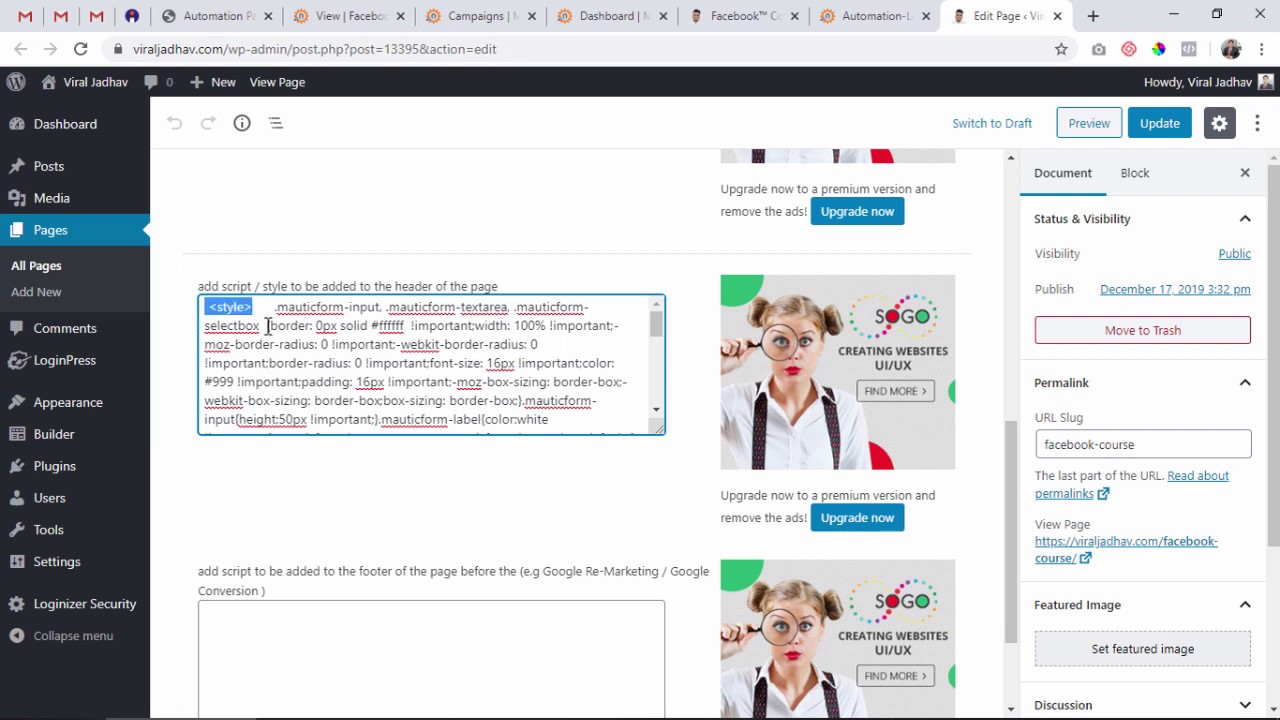The width and height of the screenshot is (1280, 720).
Task: Click Set featured image box
Action: point(1143,649)
